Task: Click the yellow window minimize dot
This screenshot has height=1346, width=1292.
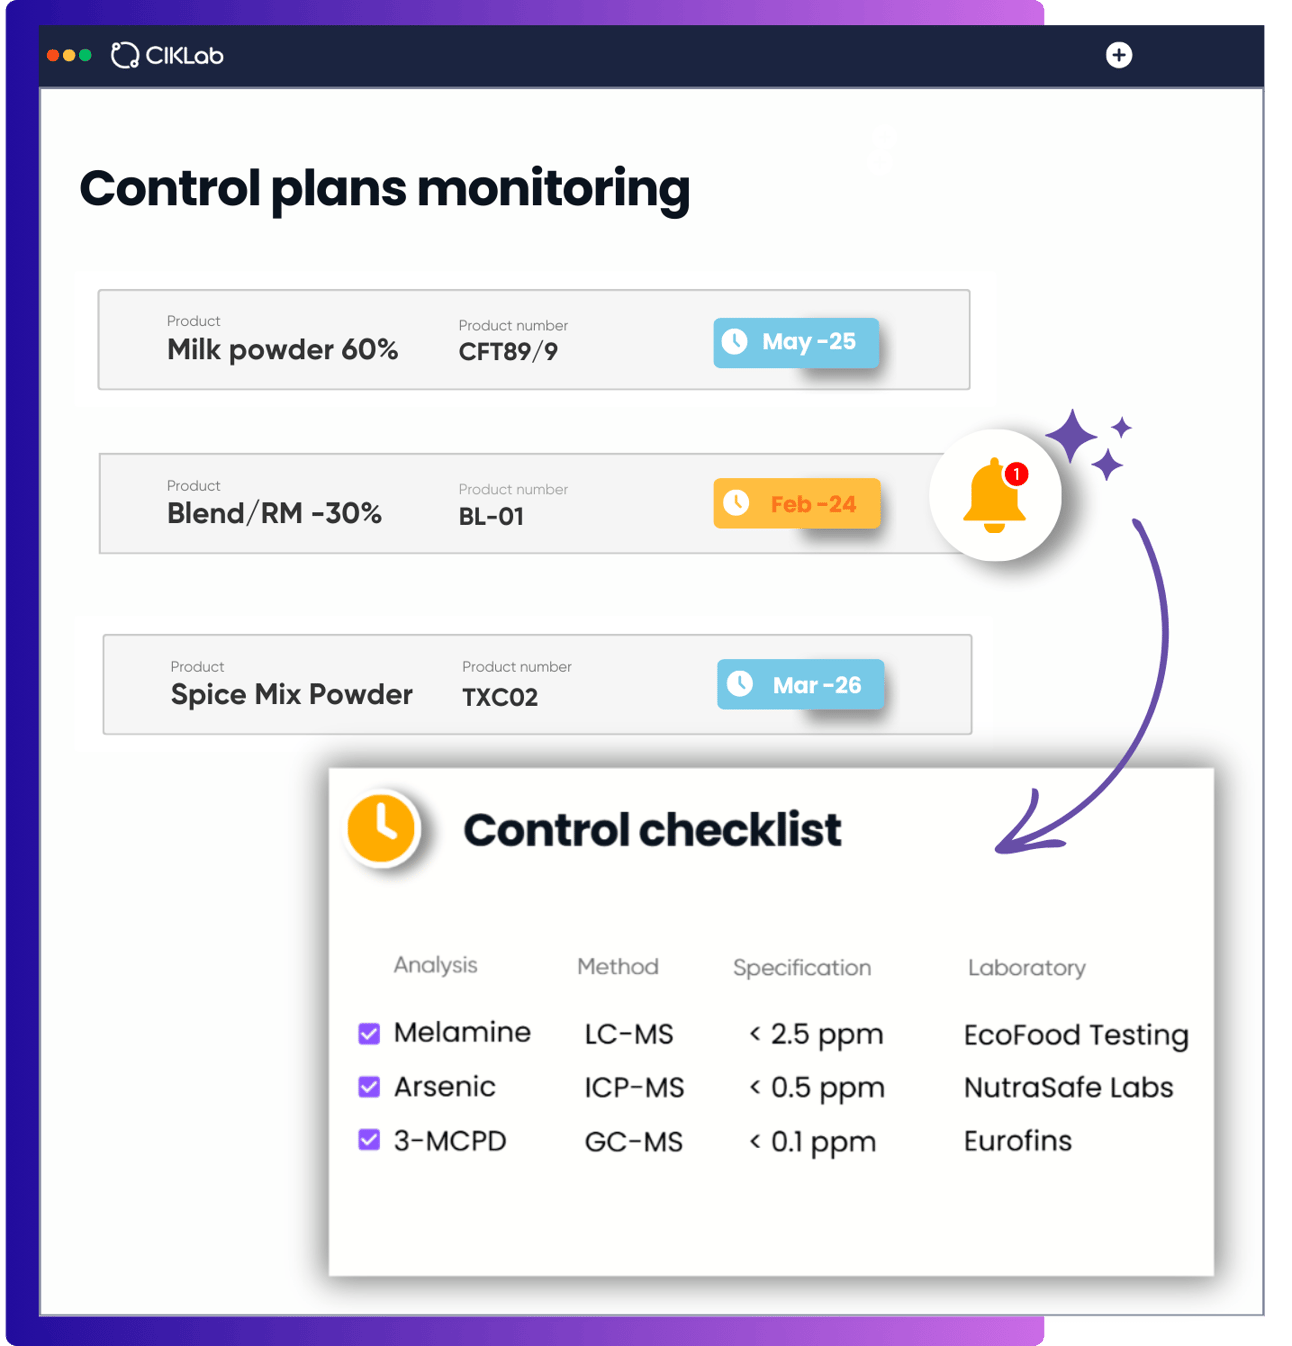Action: 69,55
